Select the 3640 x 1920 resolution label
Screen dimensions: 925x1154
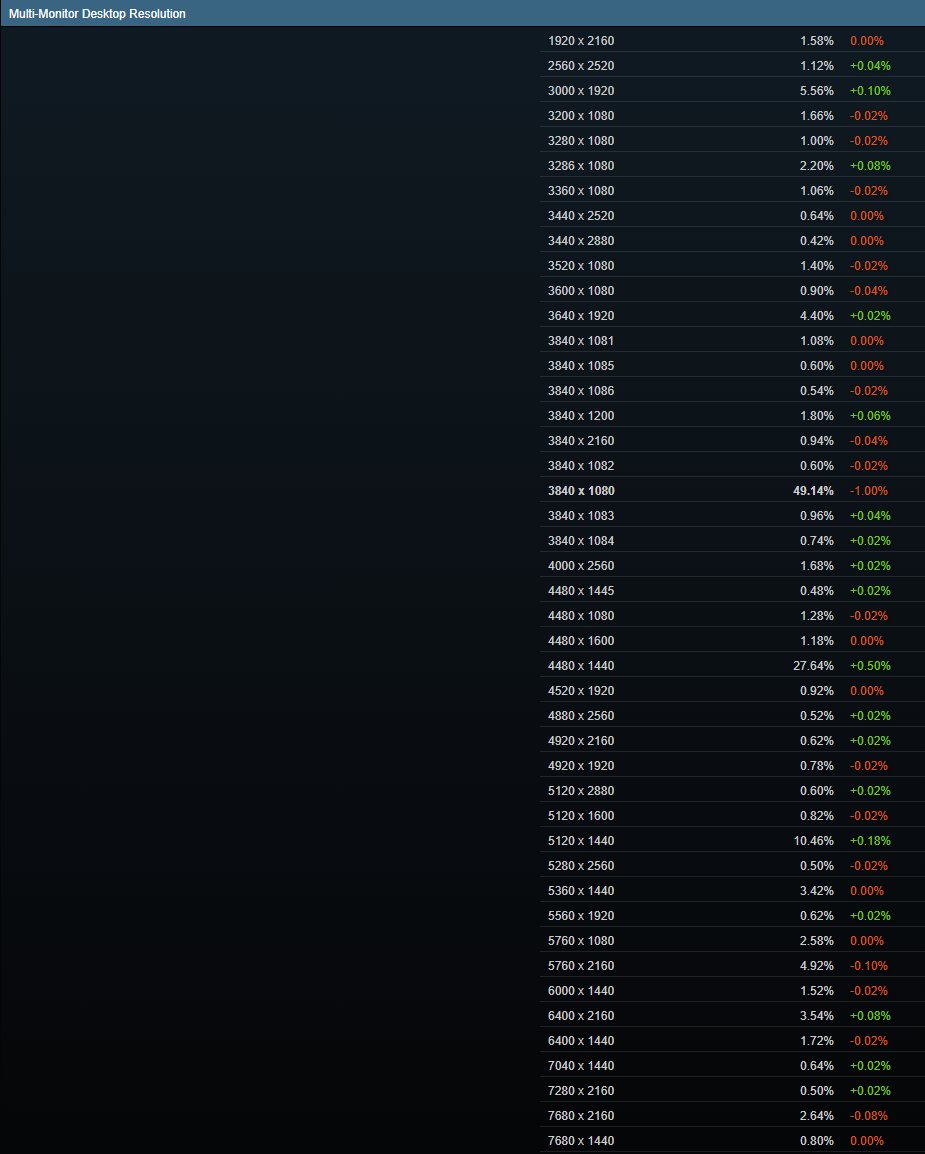pyautogui.click(x=581, y=316)
